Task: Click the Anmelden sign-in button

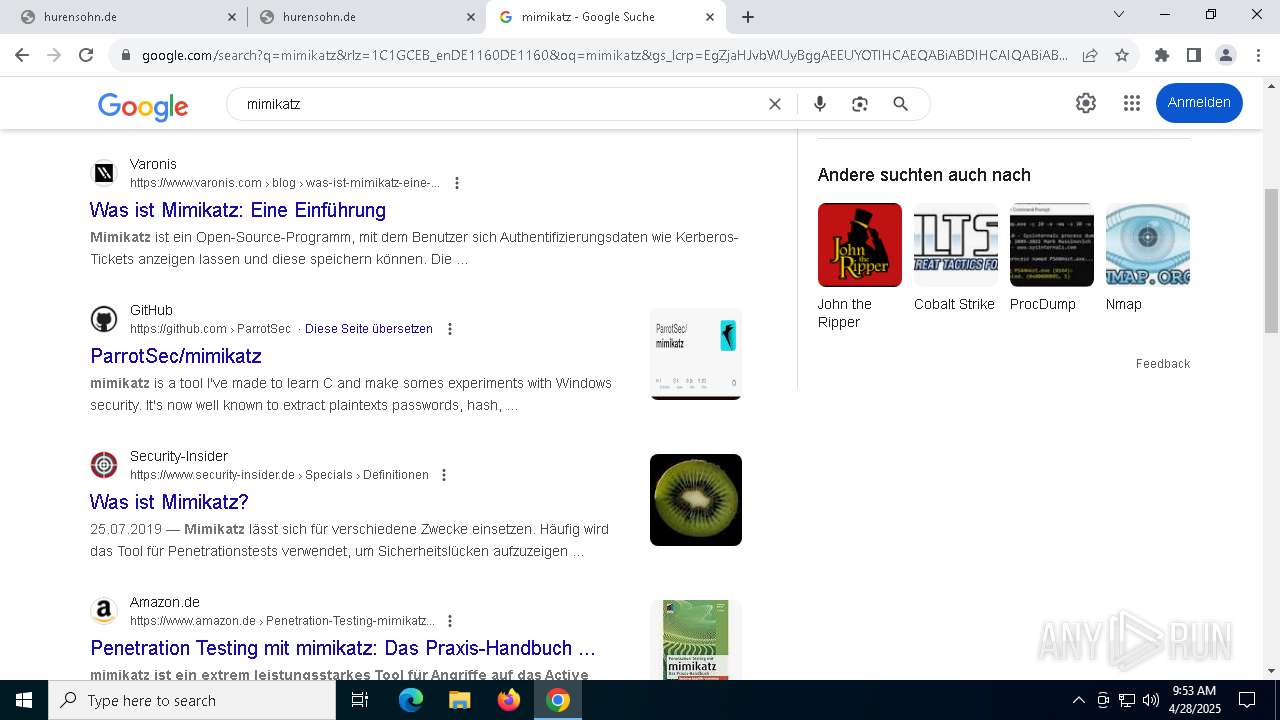Action: coord(1199,103)
